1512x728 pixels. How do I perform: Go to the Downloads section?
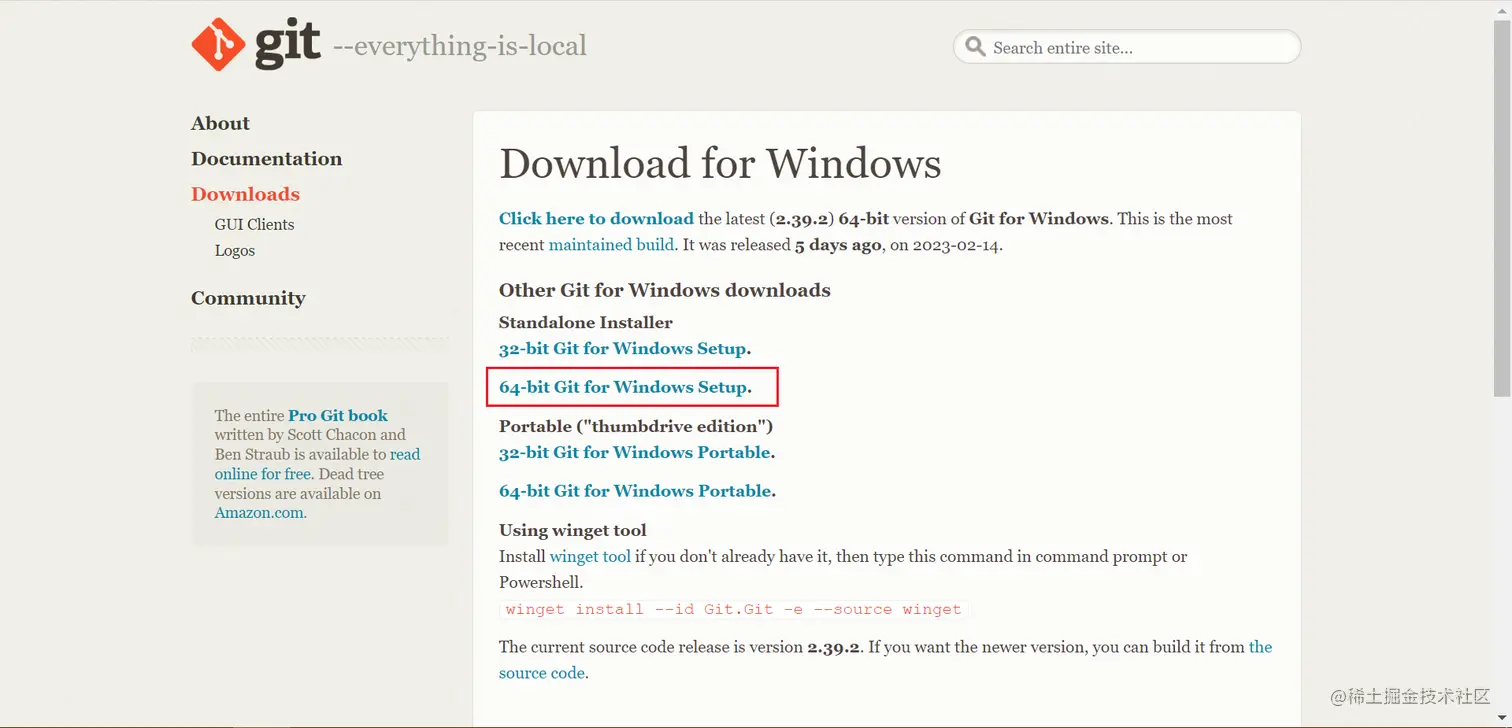click(x=245, y=194)
